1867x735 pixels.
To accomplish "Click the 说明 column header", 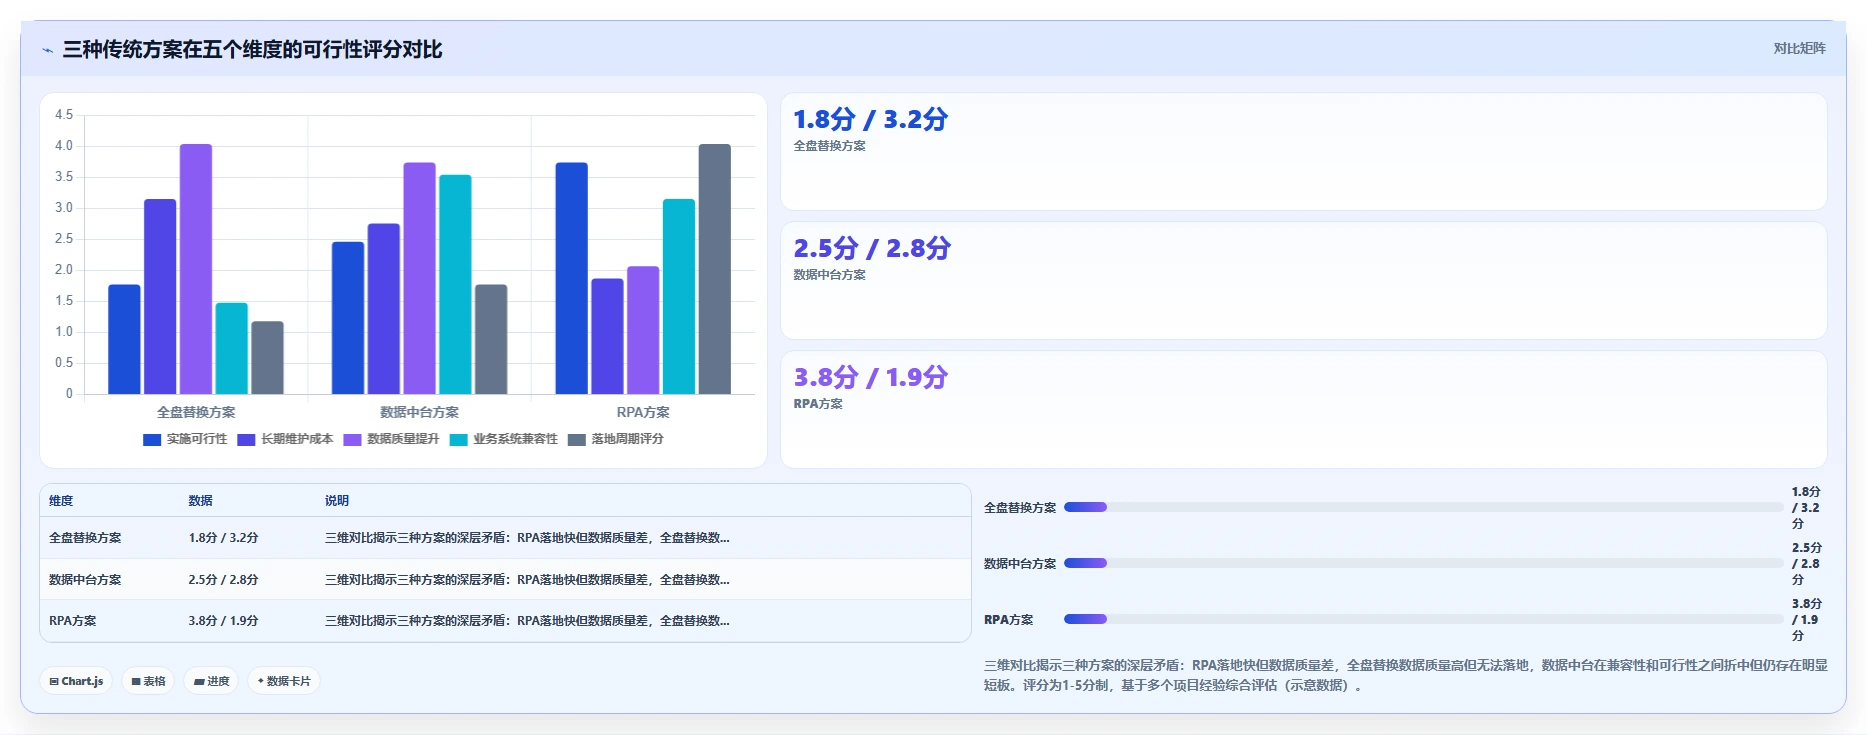I will 337,501.
